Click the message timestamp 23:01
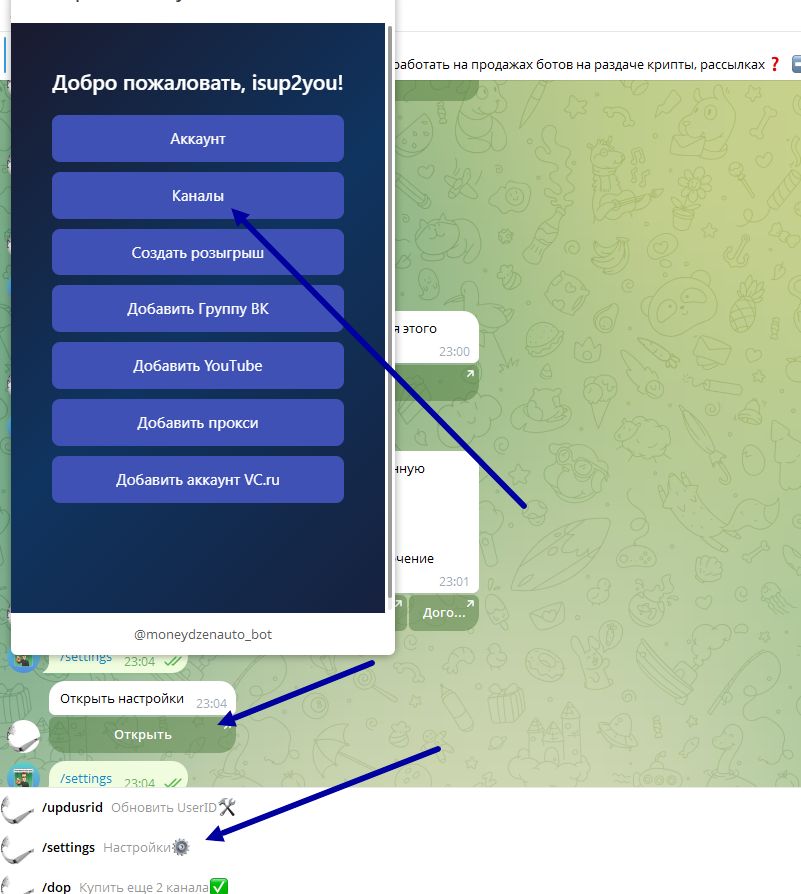 tap(454, 582)
